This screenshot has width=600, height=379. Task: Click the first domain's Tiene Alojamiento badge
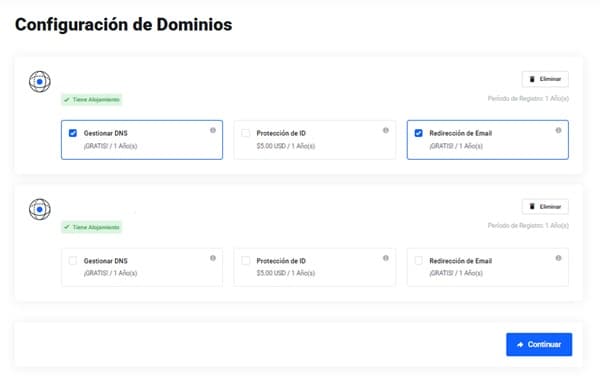[92, 100]
